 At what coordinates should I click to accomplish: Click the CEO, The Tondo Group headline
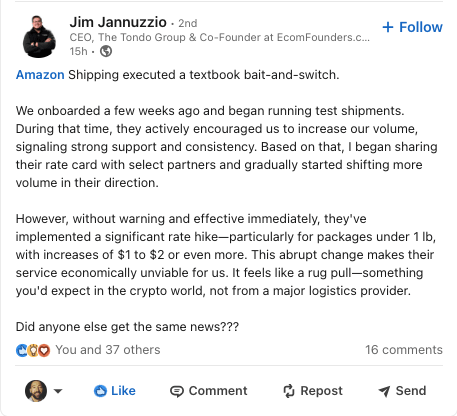219,37
